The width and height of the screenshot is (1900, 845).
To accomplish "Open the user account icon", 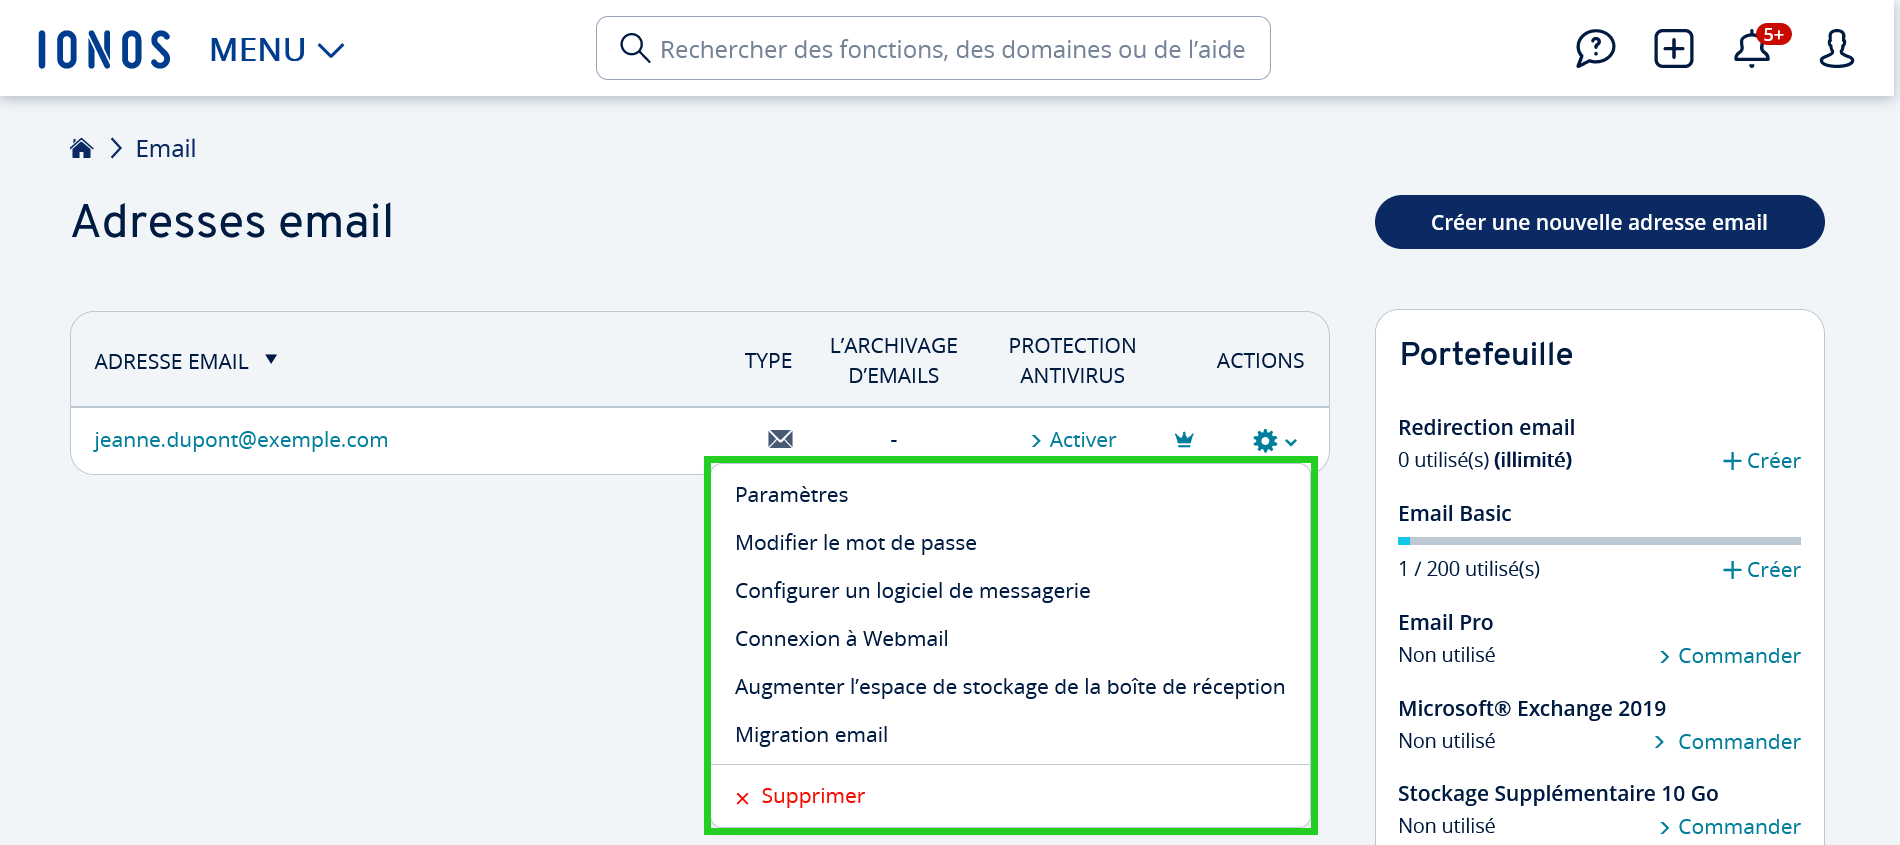I will tap(1836, 48).
